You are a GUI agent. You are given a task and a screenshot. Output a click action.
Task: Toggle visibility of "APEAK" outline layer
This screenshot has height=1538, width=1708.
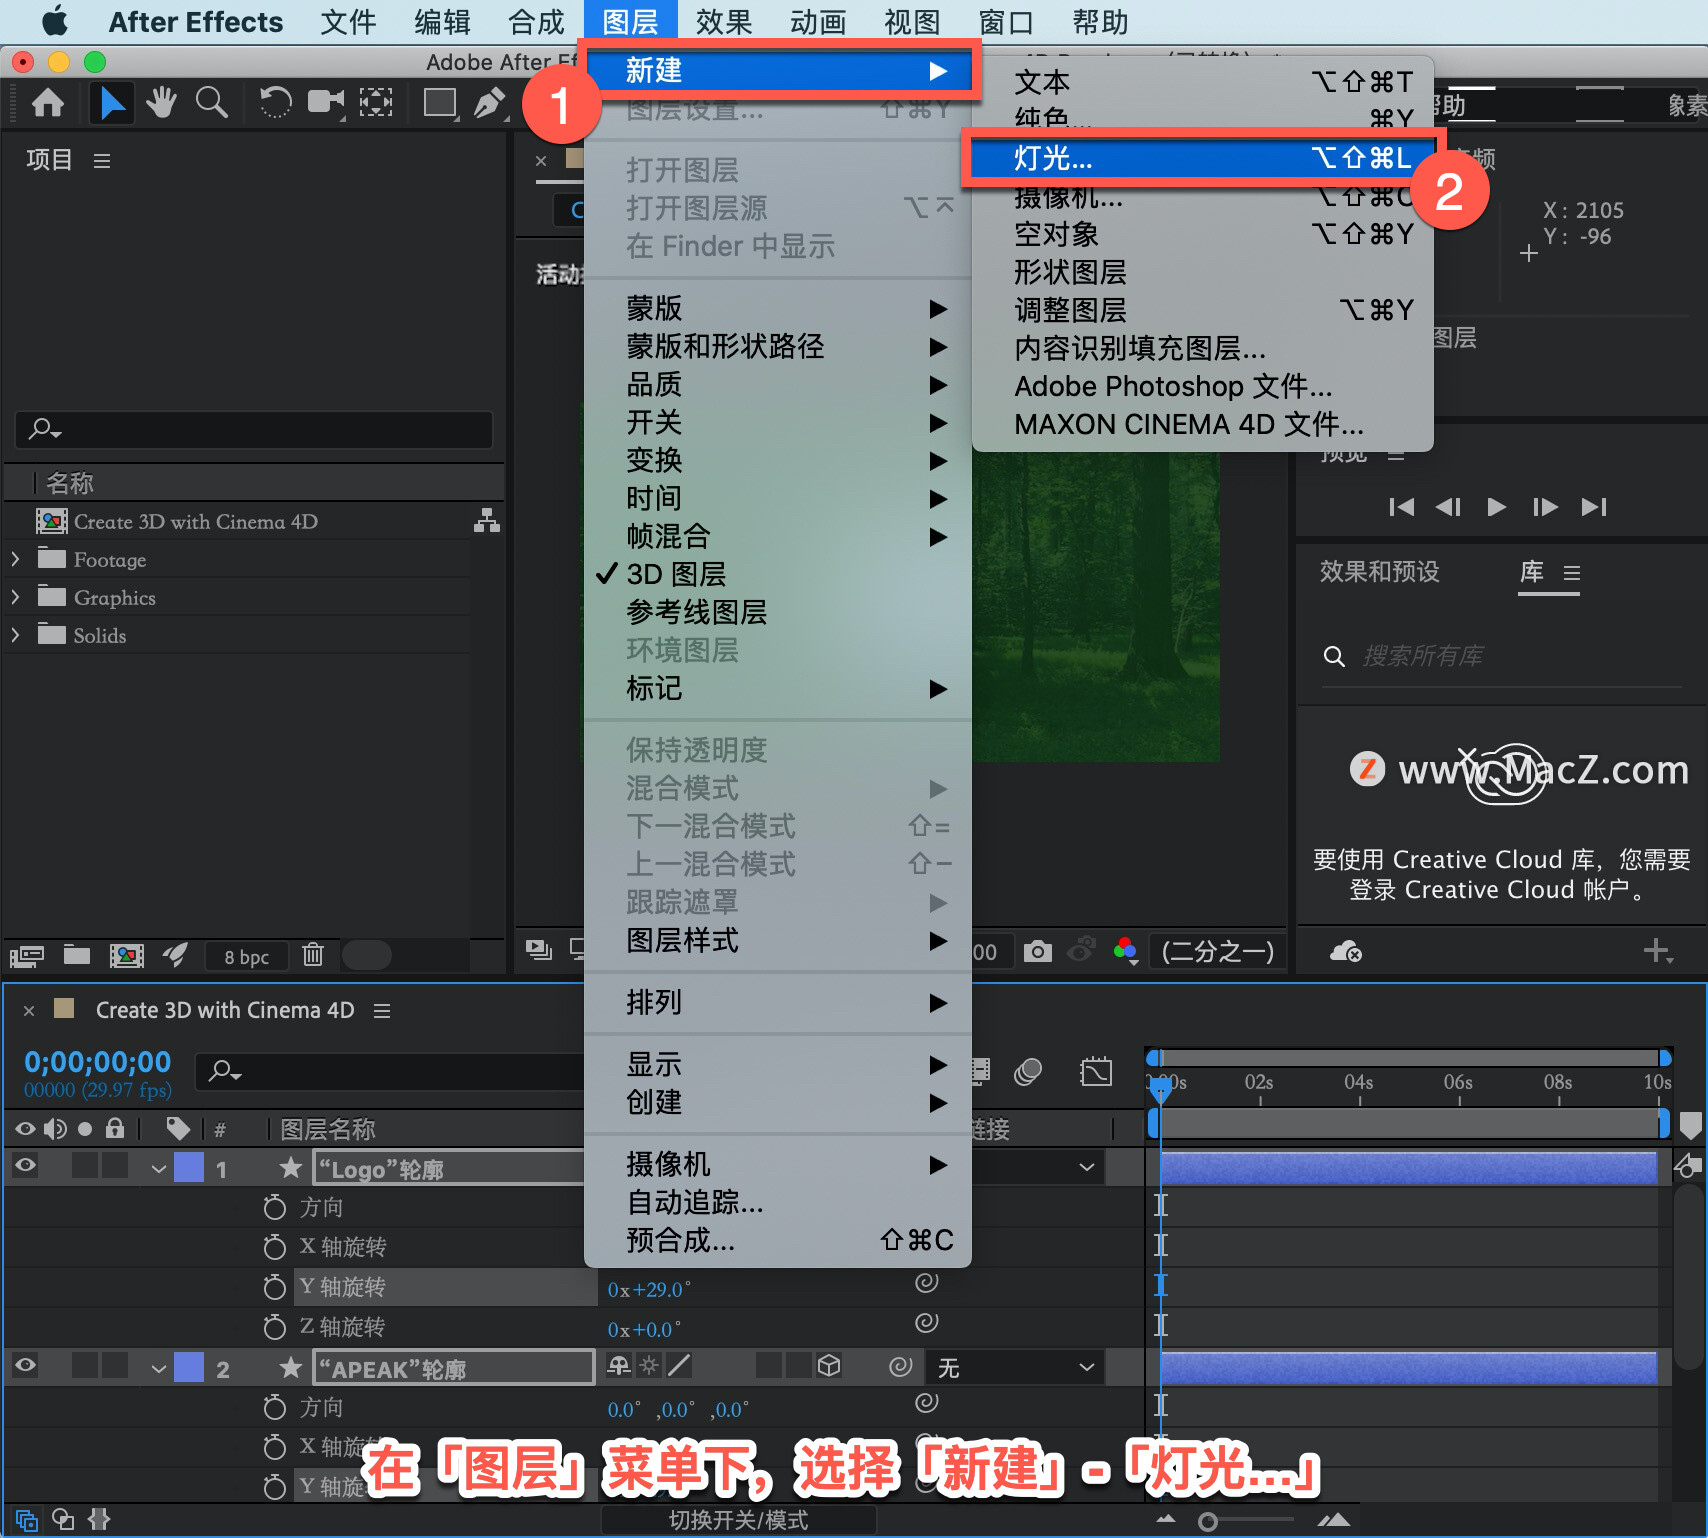[26, 1365]
